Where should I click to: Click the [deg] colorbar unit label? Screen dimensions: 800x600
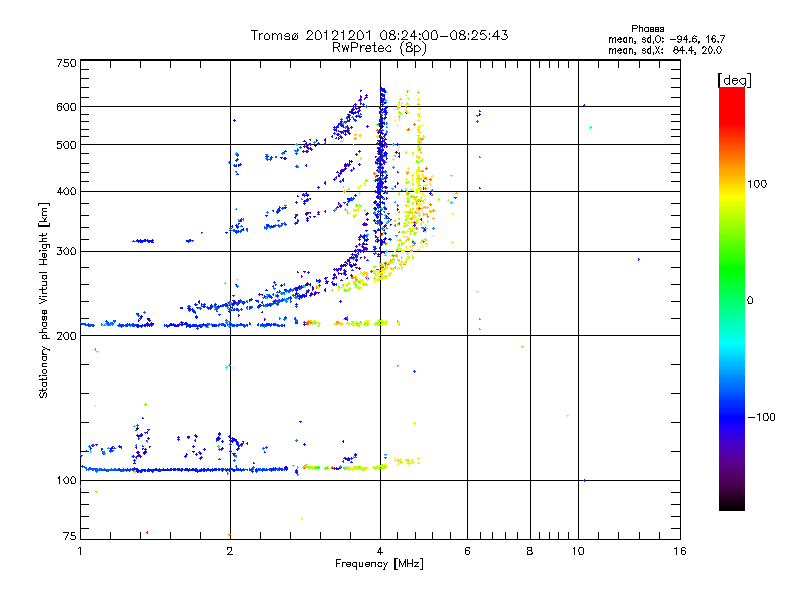click(734, 80)
